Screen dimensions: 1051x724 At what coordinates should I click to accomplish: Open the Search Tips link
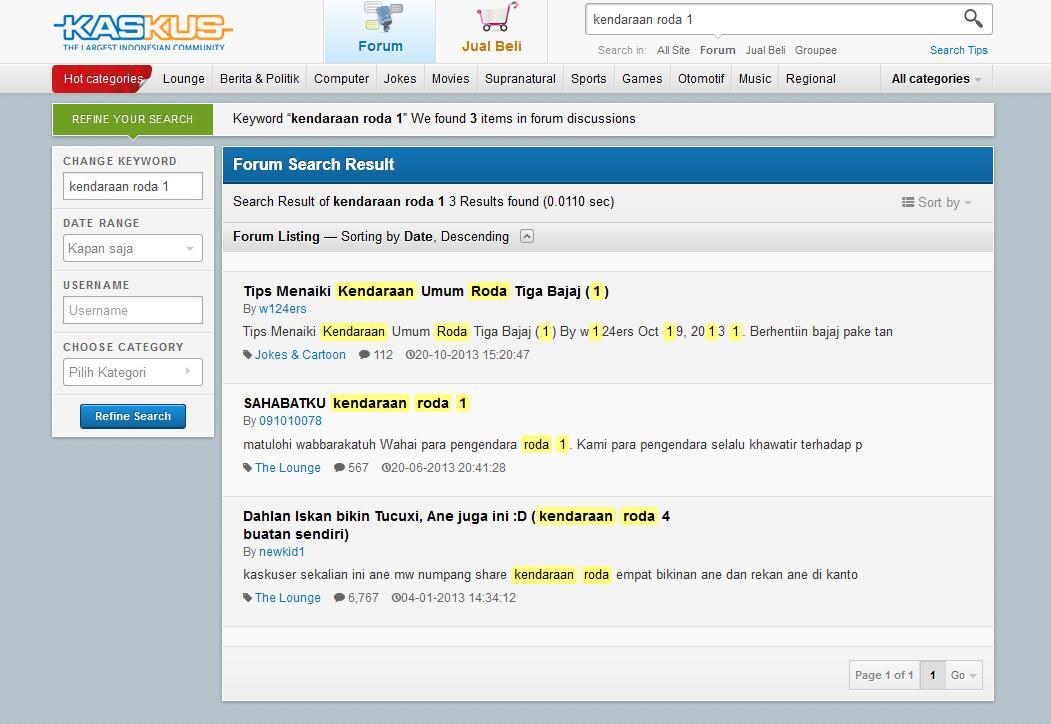(x=959, y=50)
